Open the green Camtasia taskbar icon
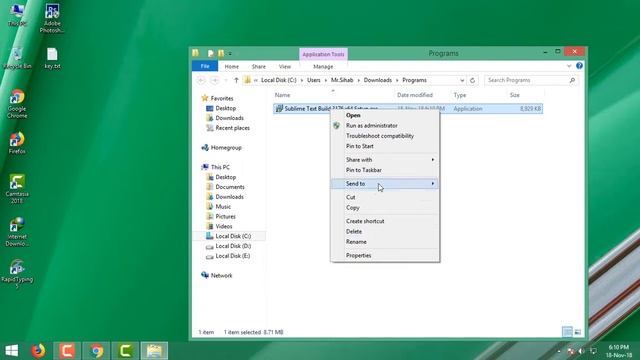The height and width of the screenshot is (360, 640). pyautogui.click(x=125, y=351)
